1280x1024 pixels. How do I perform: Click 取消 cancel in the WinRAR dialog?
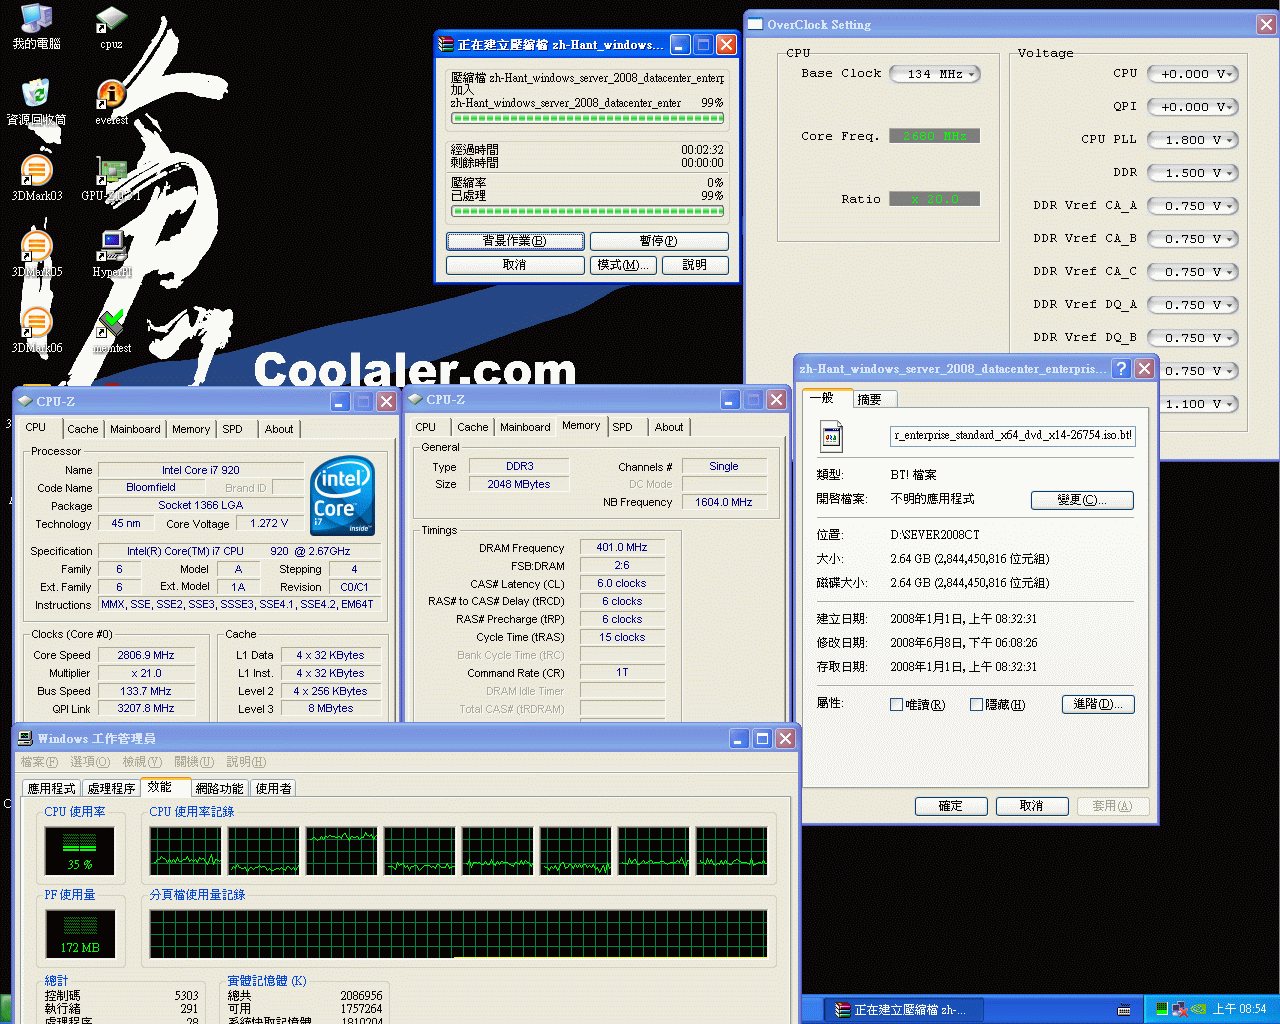pyautogui.click(x=515, y=265)
